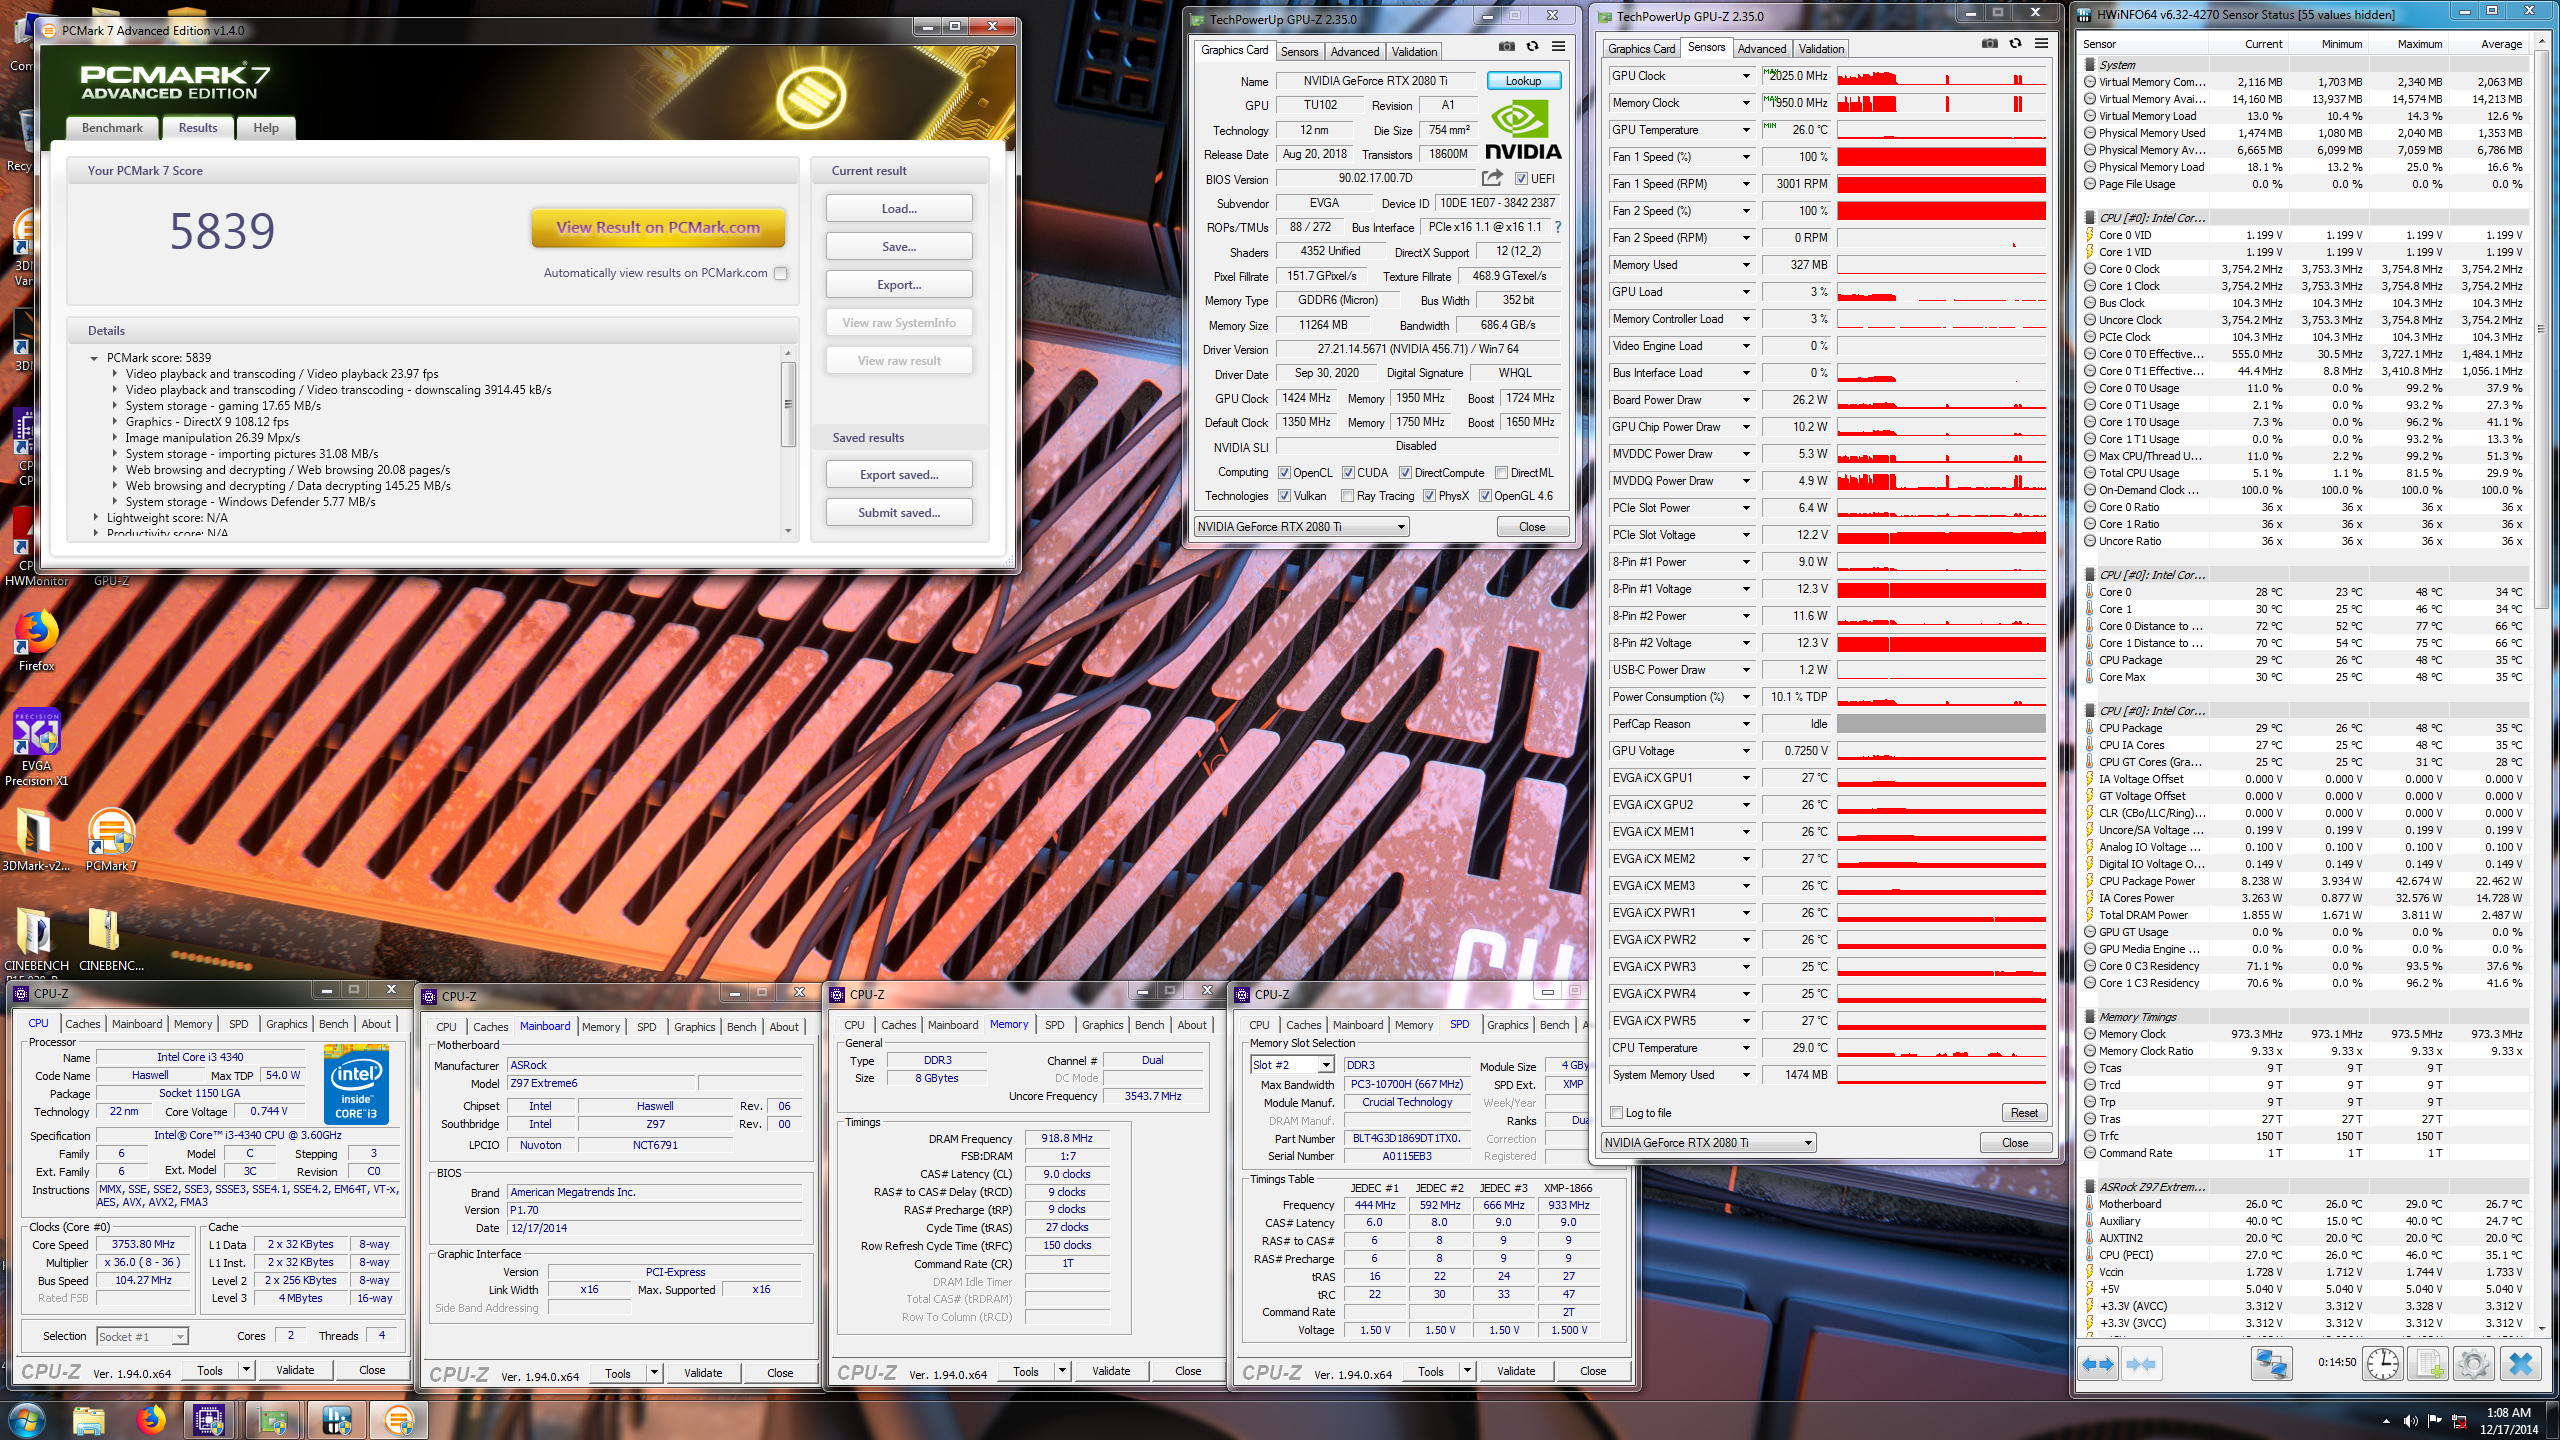Open PCMark Help tab

tap(266, 128)
